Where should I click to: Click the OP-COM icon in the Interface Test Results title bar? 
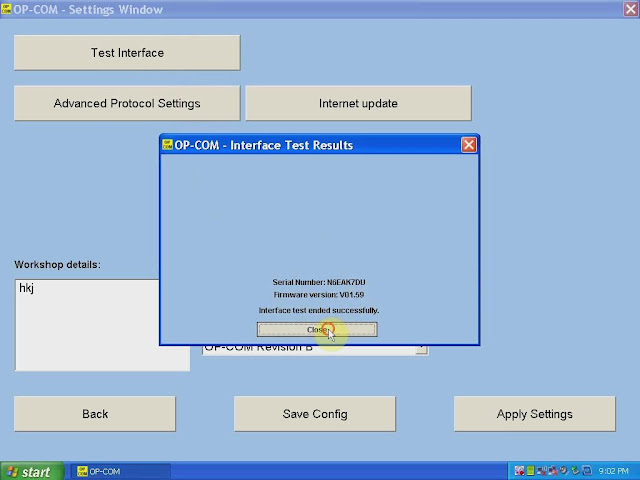167,144
